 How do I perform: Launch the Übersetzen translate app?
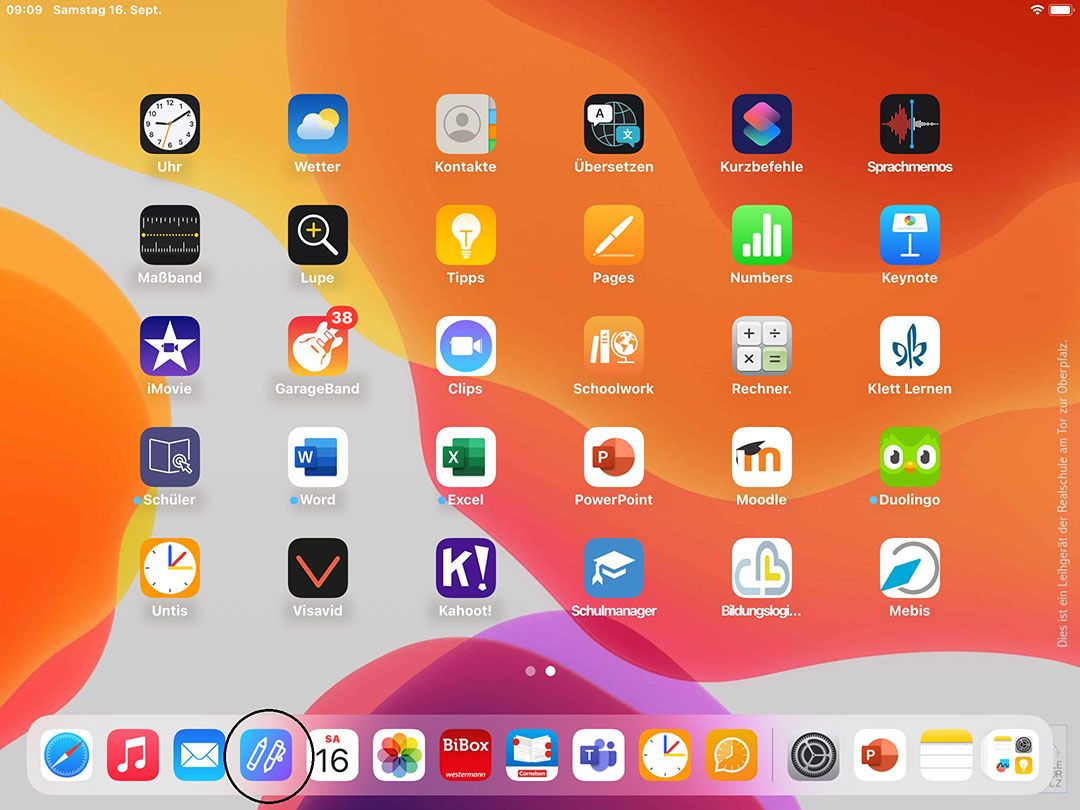(x=614, y=124)
